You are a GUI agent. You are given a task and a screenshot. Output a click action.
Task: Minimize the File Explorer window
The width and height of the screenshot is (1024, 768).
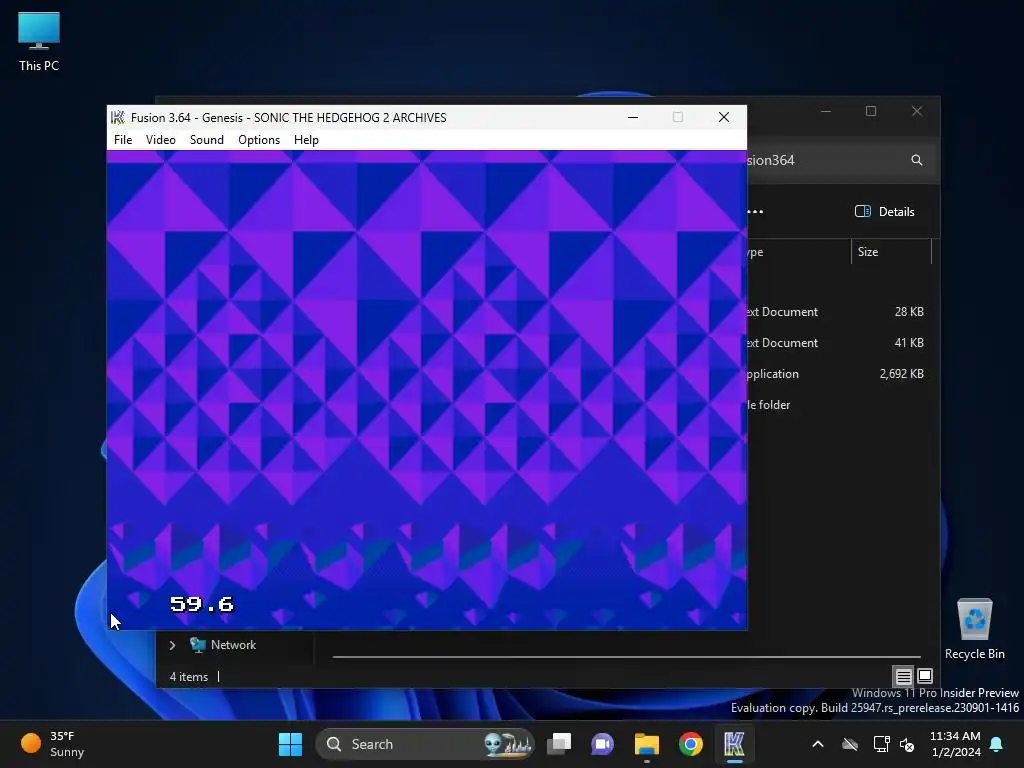826,112
